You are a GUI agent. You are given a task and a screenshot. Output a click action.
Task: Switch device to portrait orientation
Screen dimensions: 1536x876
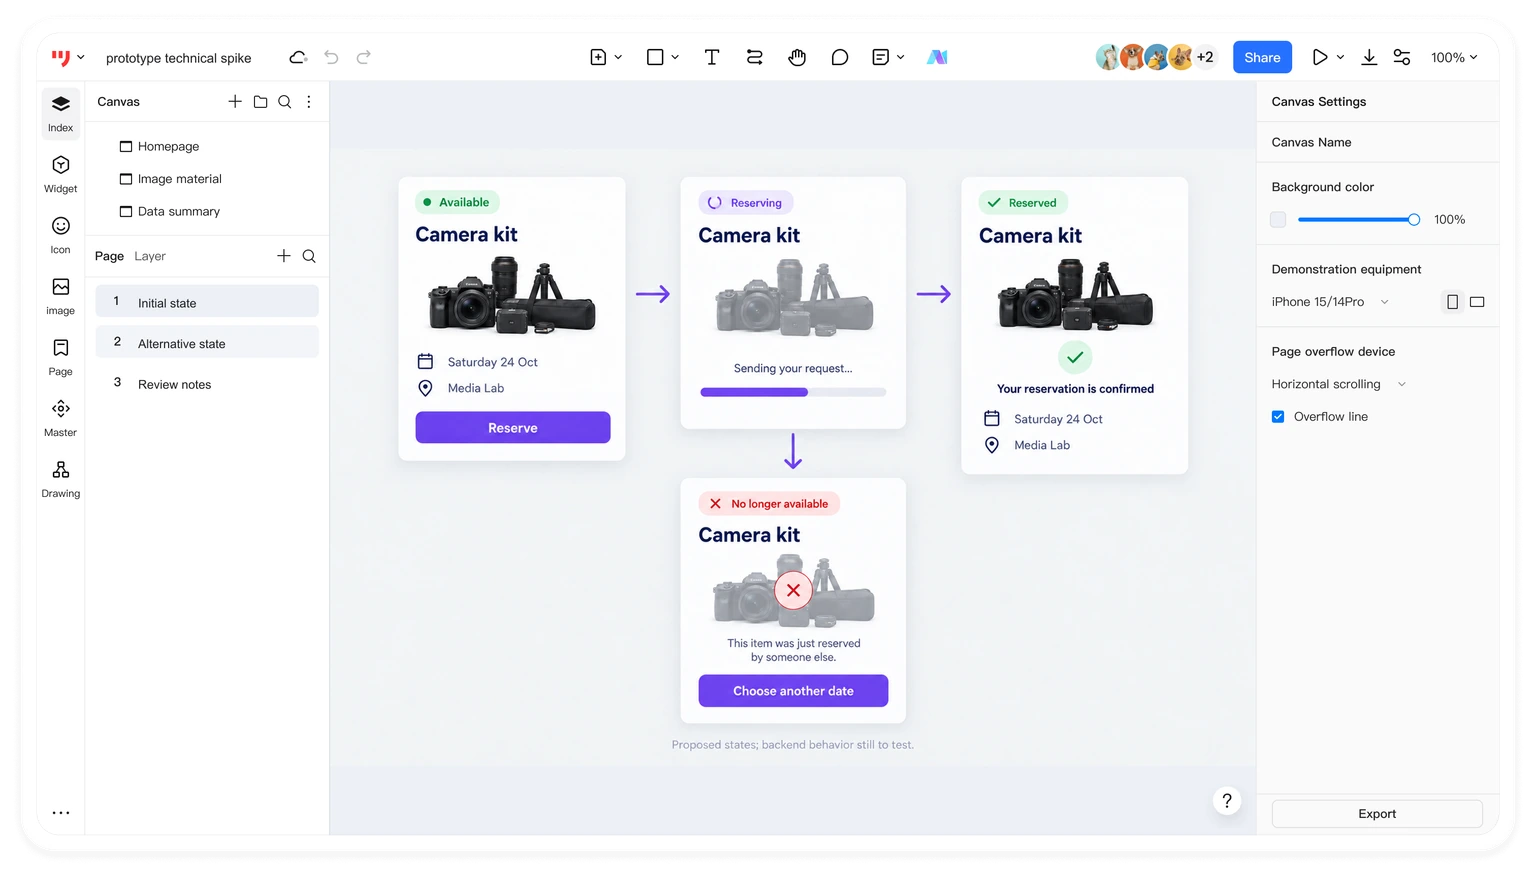1452,301
